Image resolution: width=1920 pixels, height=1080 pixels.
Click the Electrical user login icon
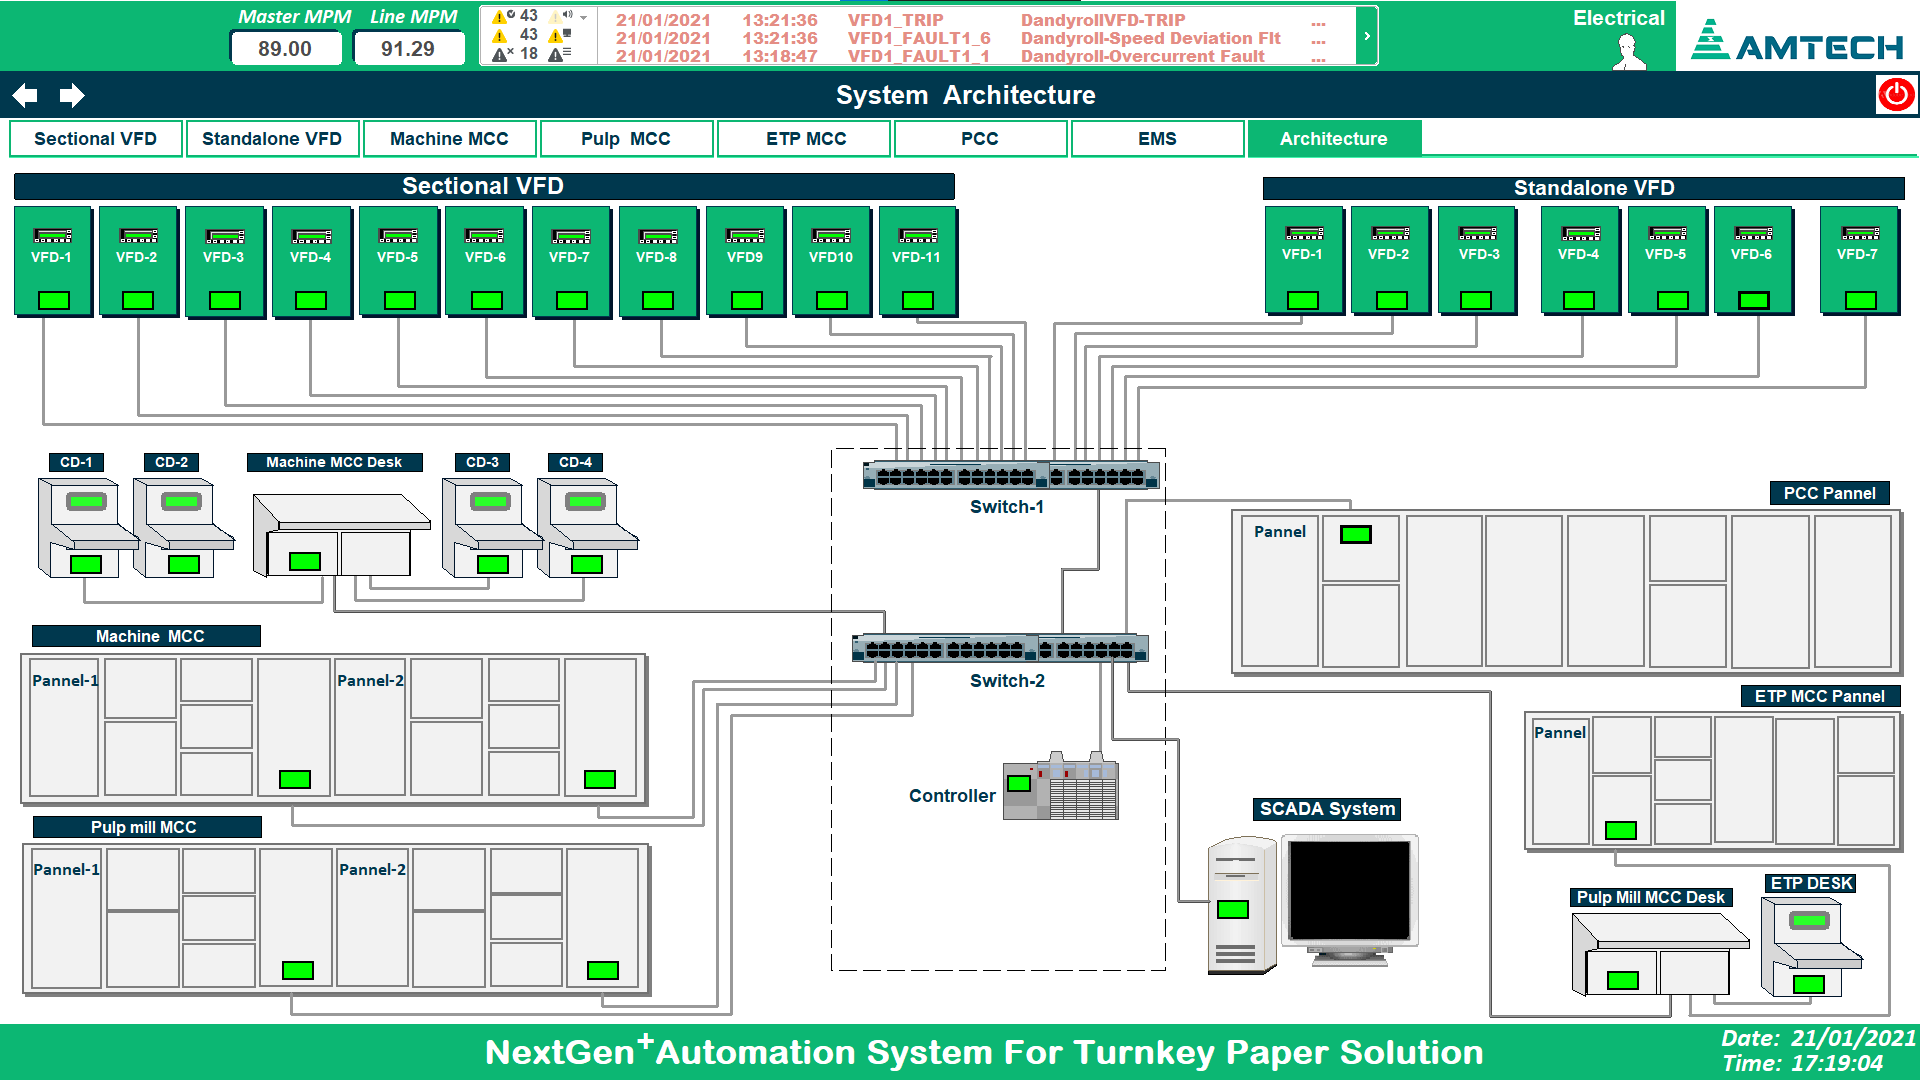tap(1629, 52)
